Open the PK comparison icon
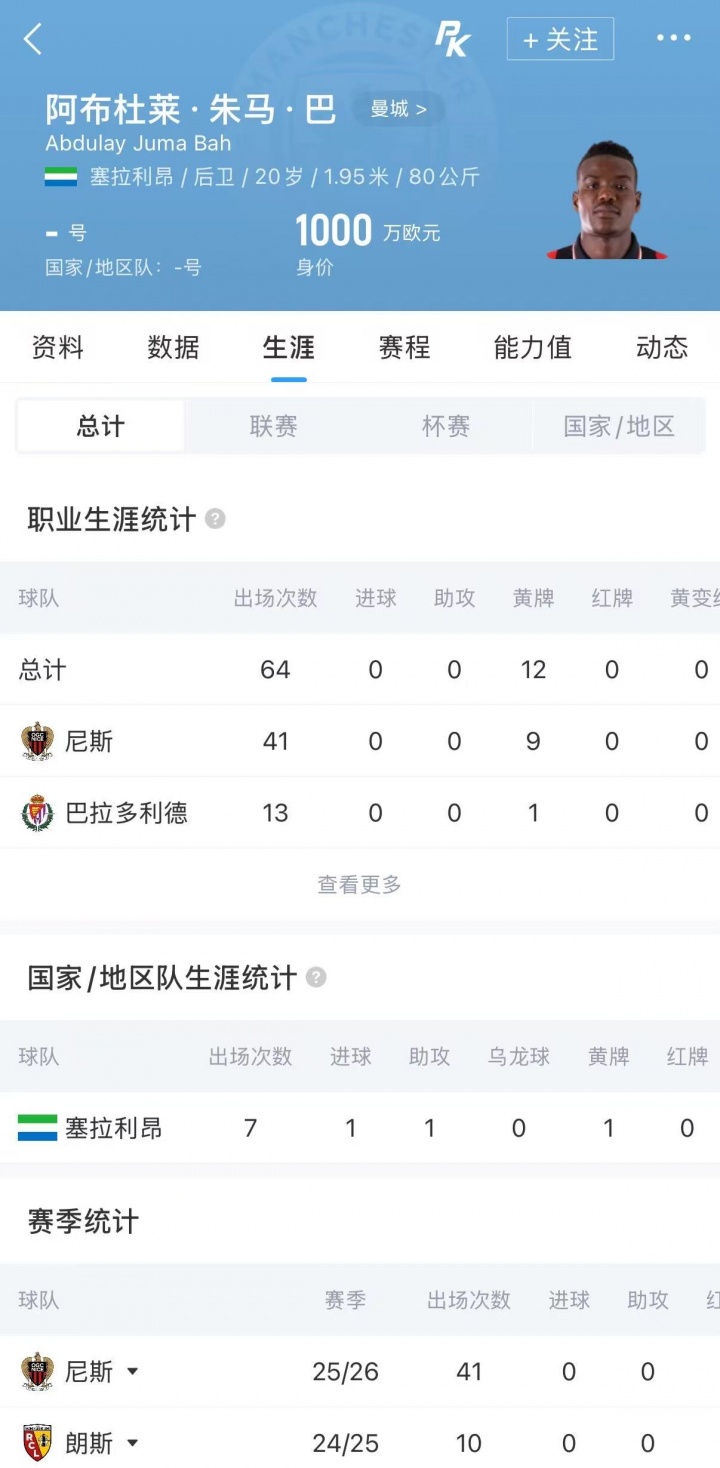Screen dimensions: 720x1468 tap(452, 39)
